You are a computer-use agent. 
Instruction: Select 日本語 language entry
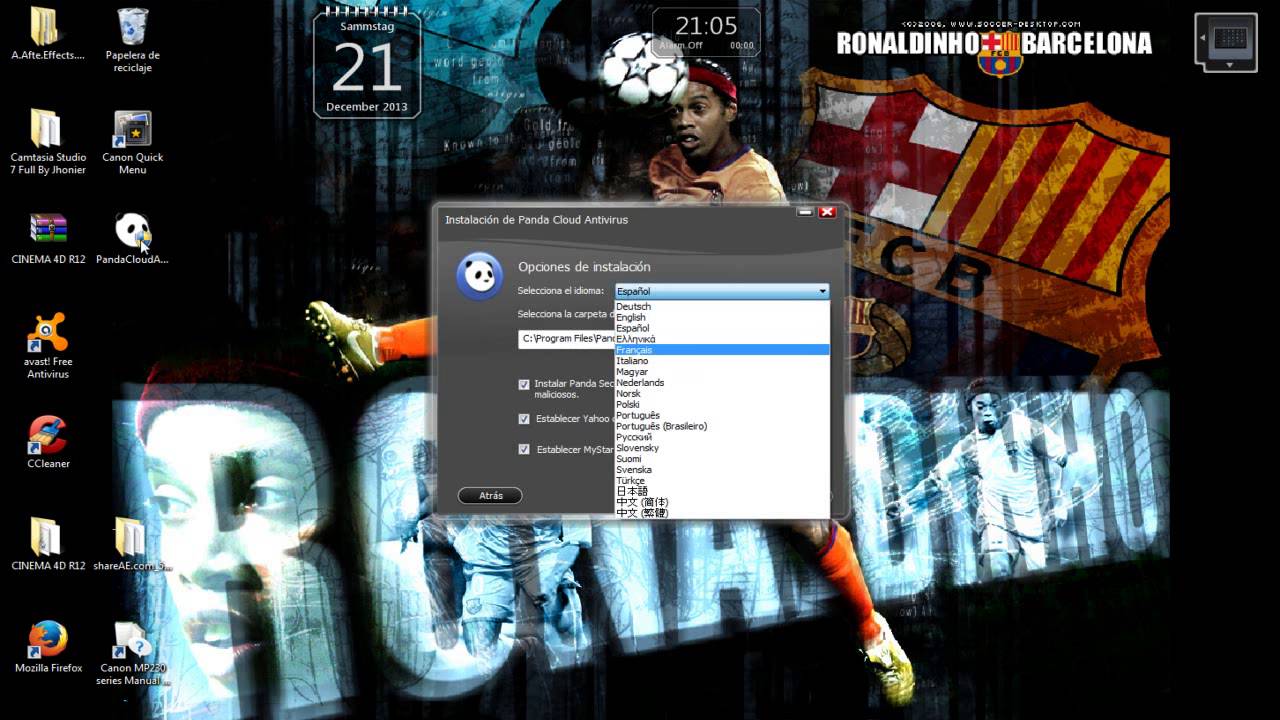tap(722, 491)
